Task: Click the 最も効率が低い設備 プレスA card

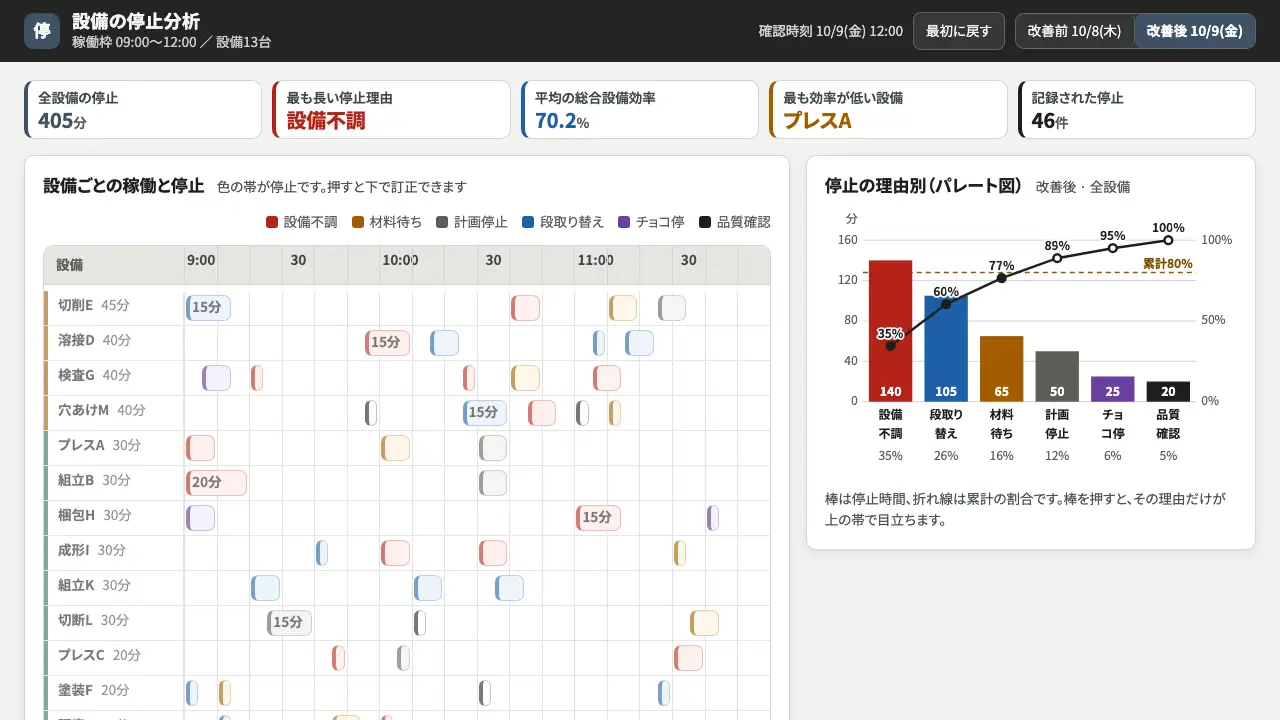Action: click(888, 110)
